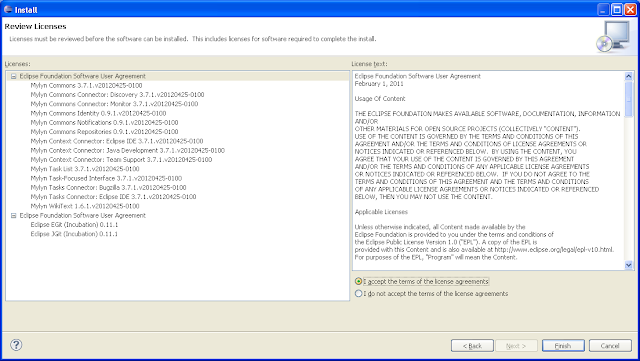
Task: Select Mylyn Commons Notifications 0.9.1 entry
Action: pyautogui.click(x=104, y=123)
